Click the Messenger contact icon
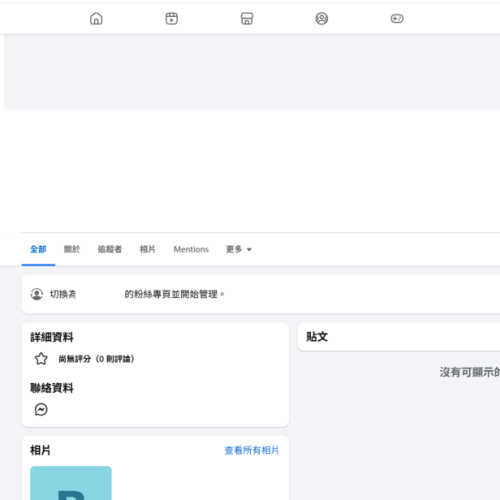 [41, 409]
